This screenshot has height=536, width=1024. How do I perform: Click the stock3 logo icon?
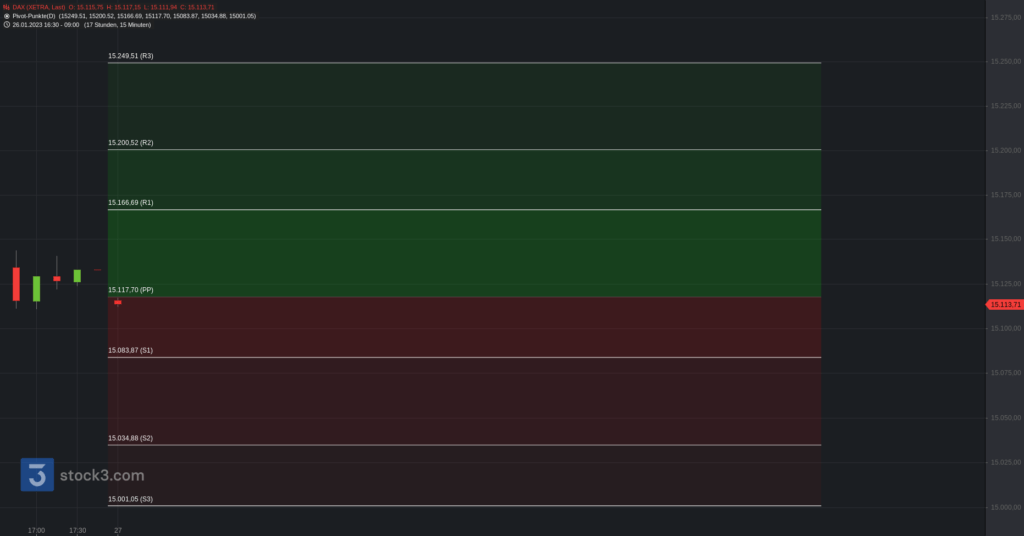click(37, 475)
